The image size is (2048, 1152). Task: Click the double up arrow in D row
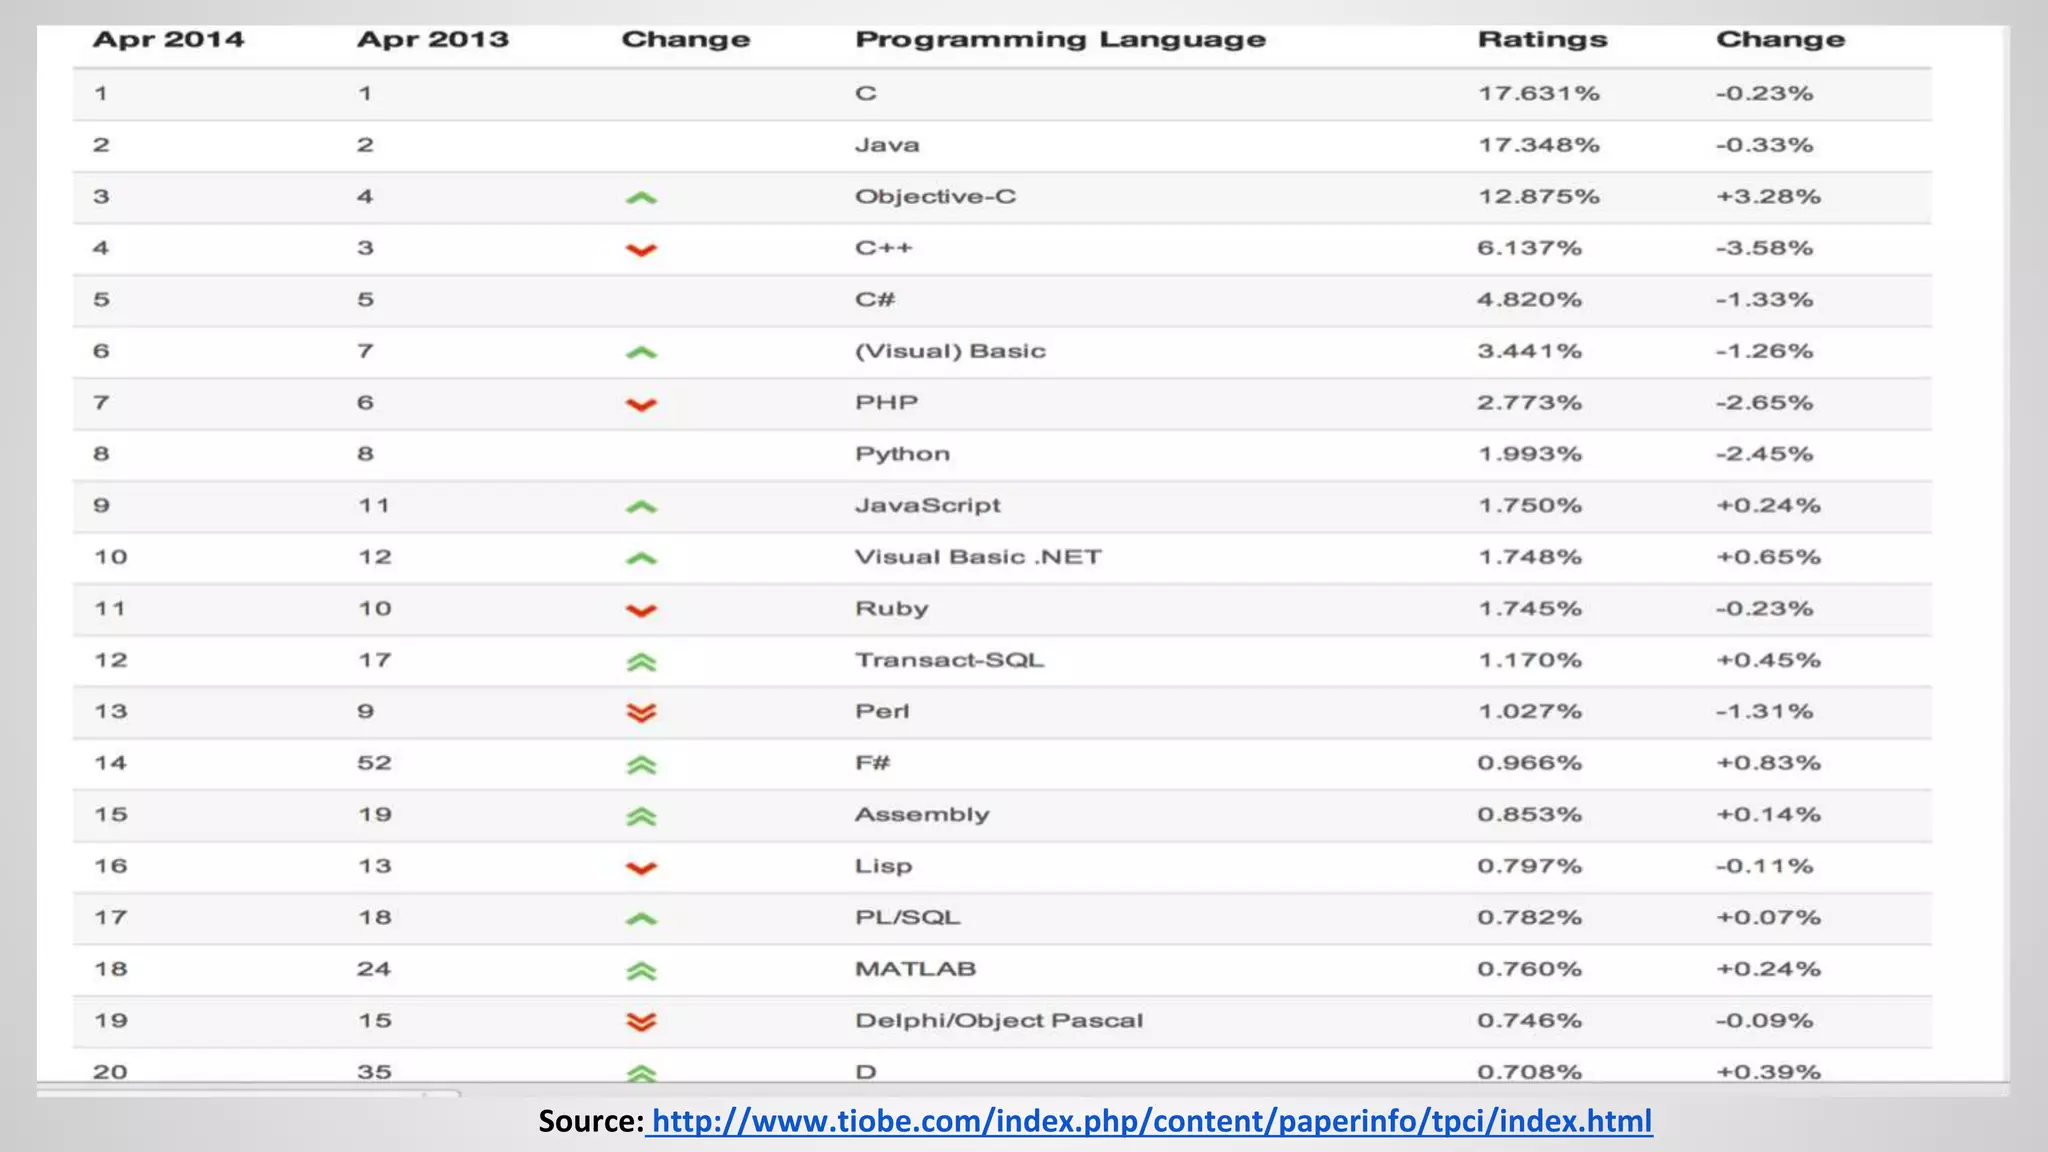[x=641, y=1074]
